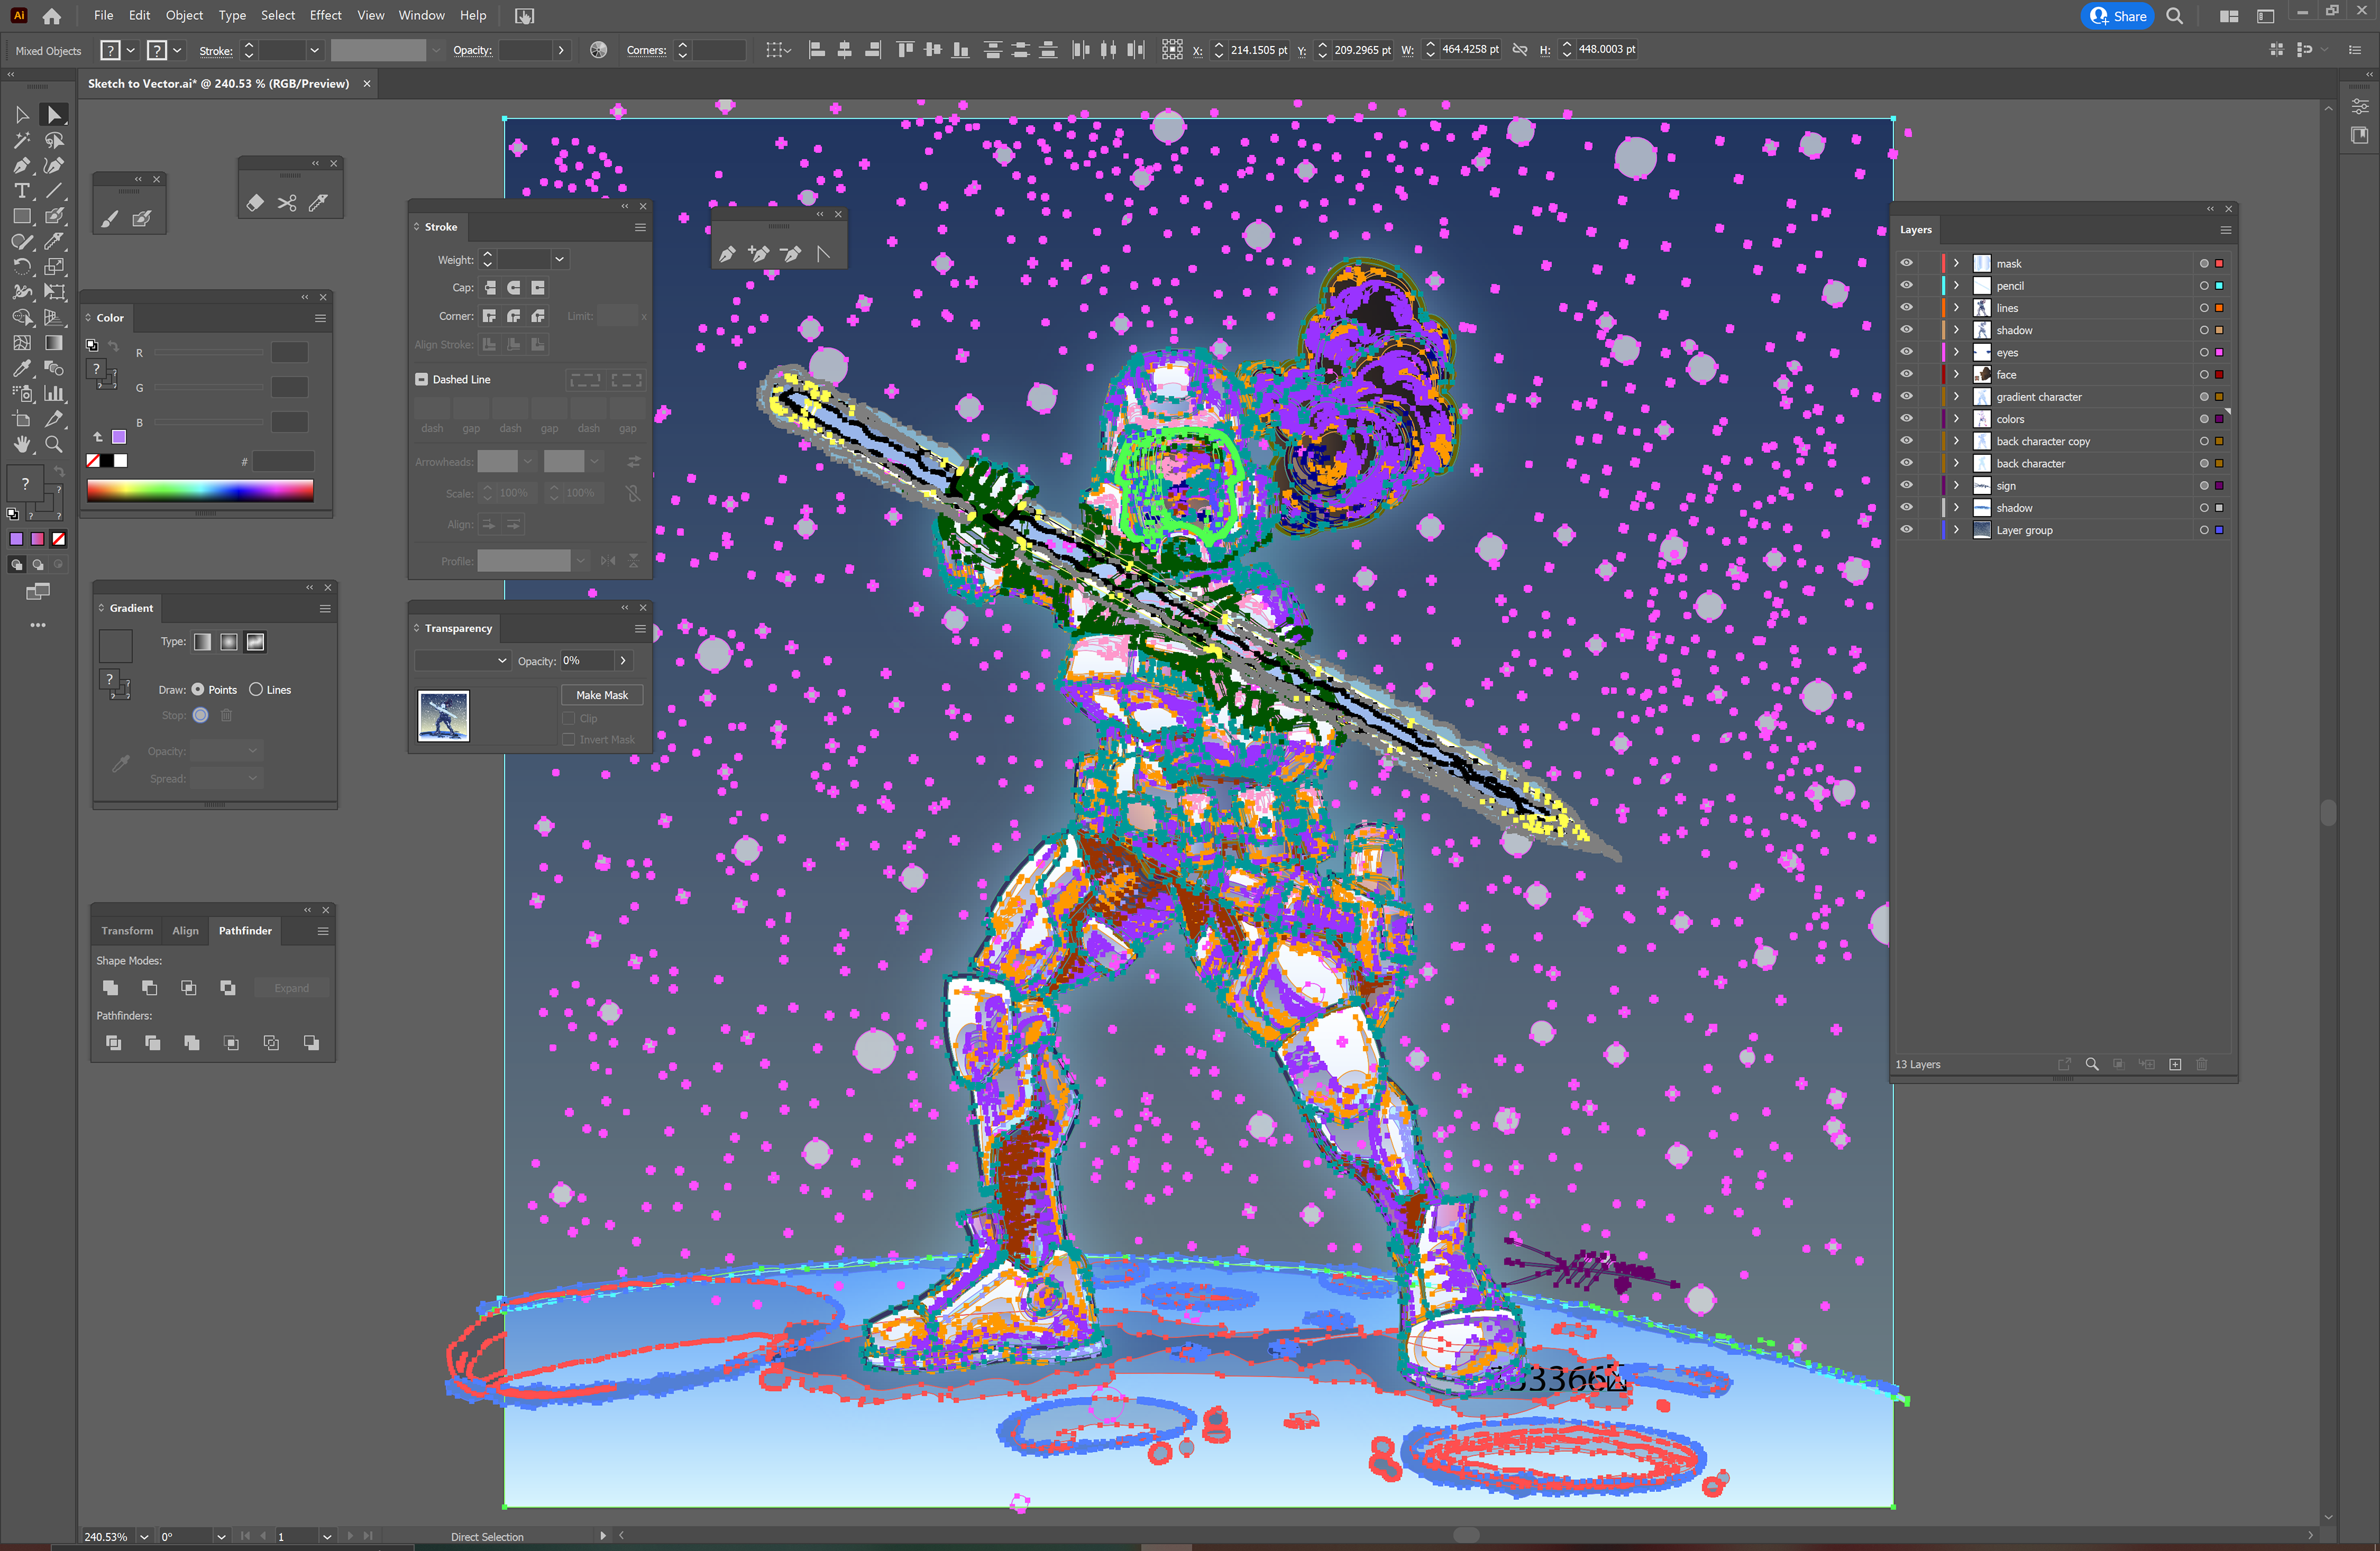Image resolution: width=2380 pixels, height=1551 pixels.
Task: Select the Selection tool arrow
Action: click(21, 115)
